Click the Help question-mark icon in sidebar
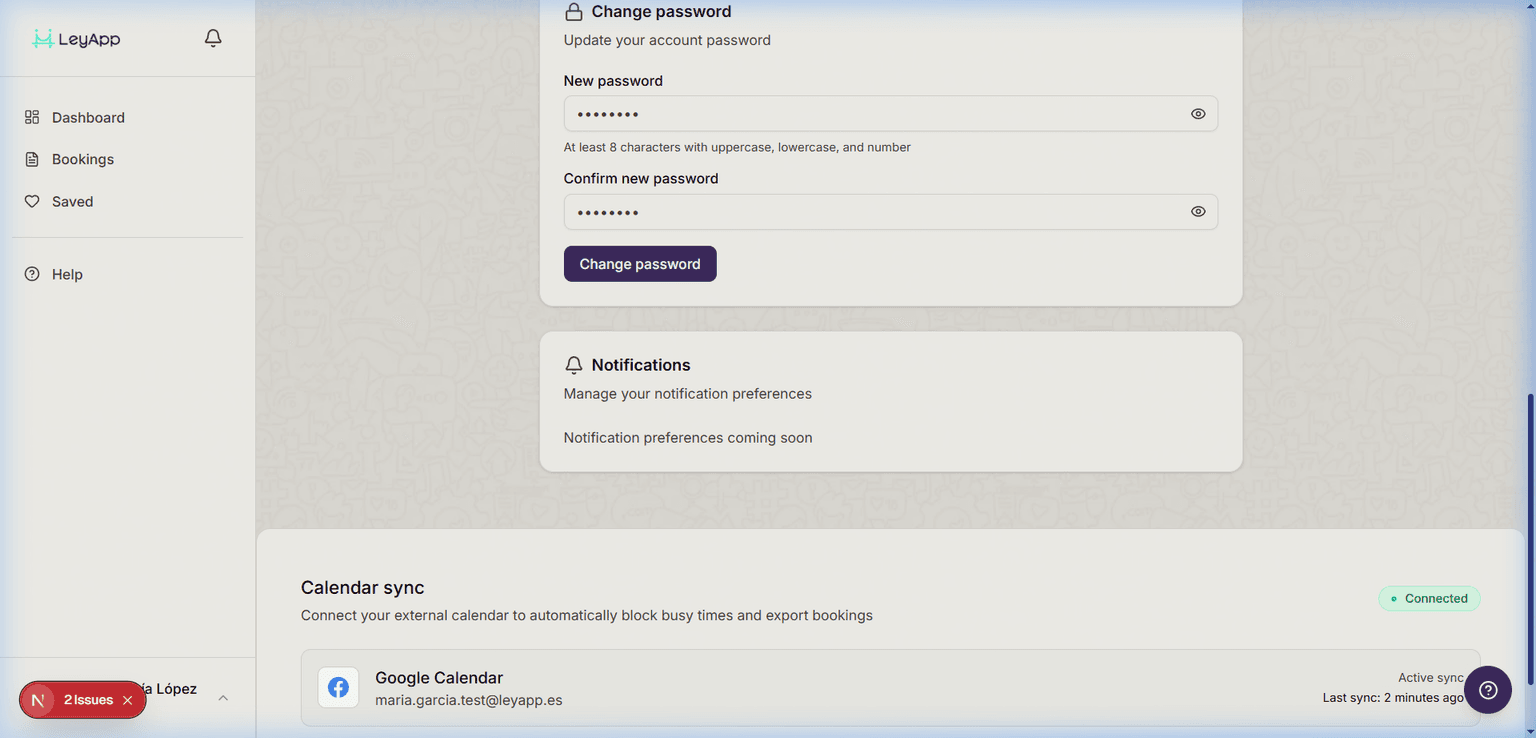The image size is (1536, 738). click(x=31, y=274)
